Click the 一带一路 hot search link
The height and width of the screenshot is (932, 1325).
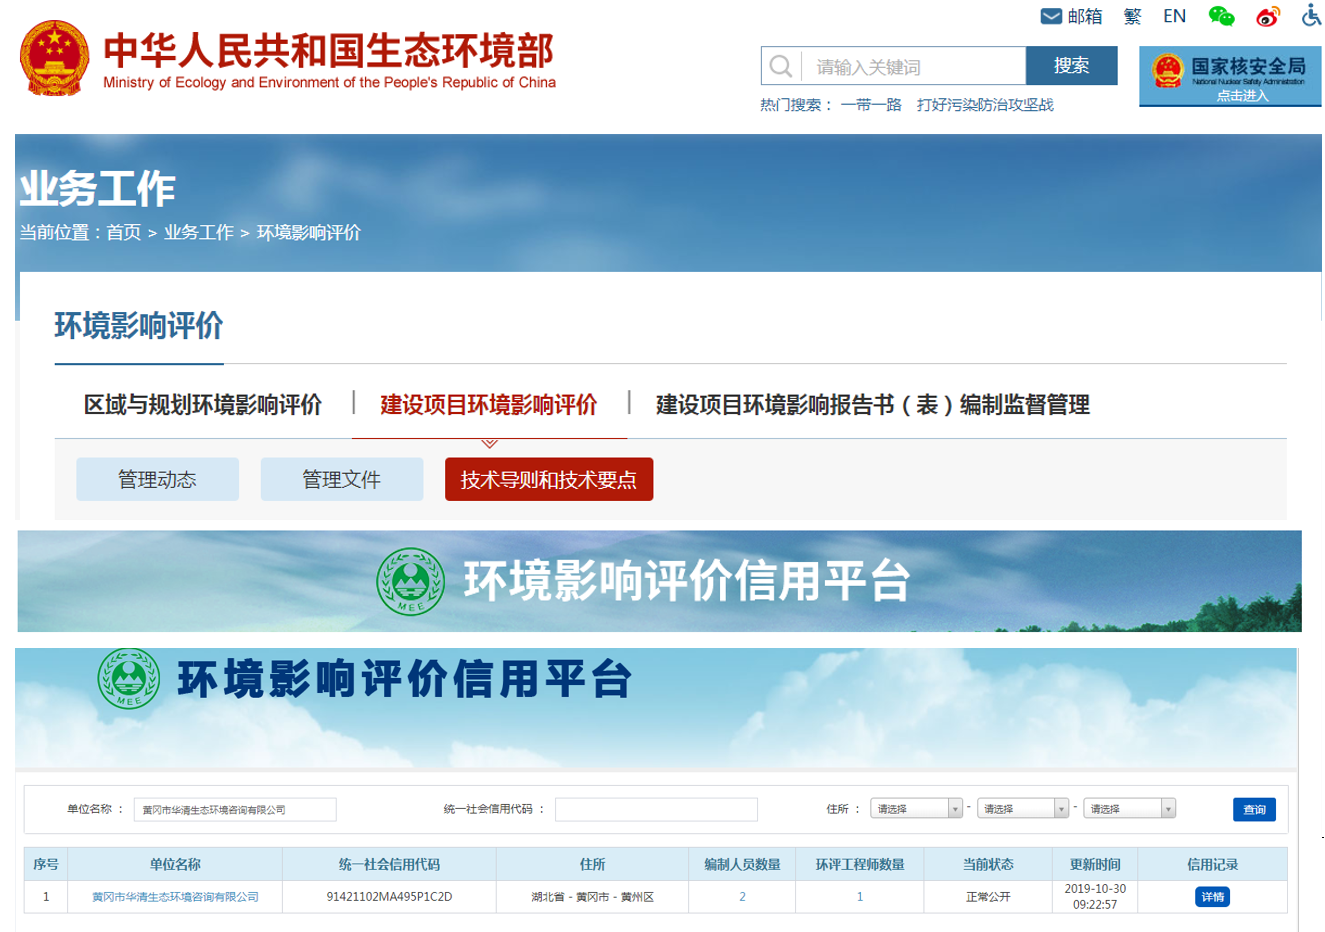(x=870, y=105)
